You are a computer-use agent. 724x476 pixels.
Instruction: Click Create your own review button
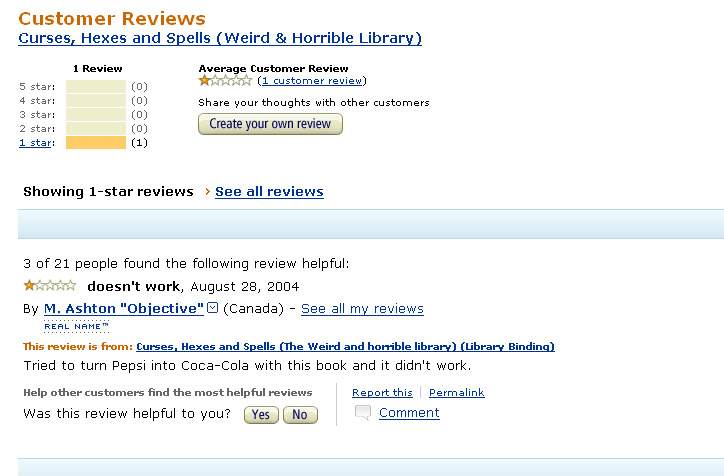tap(270, 124)
